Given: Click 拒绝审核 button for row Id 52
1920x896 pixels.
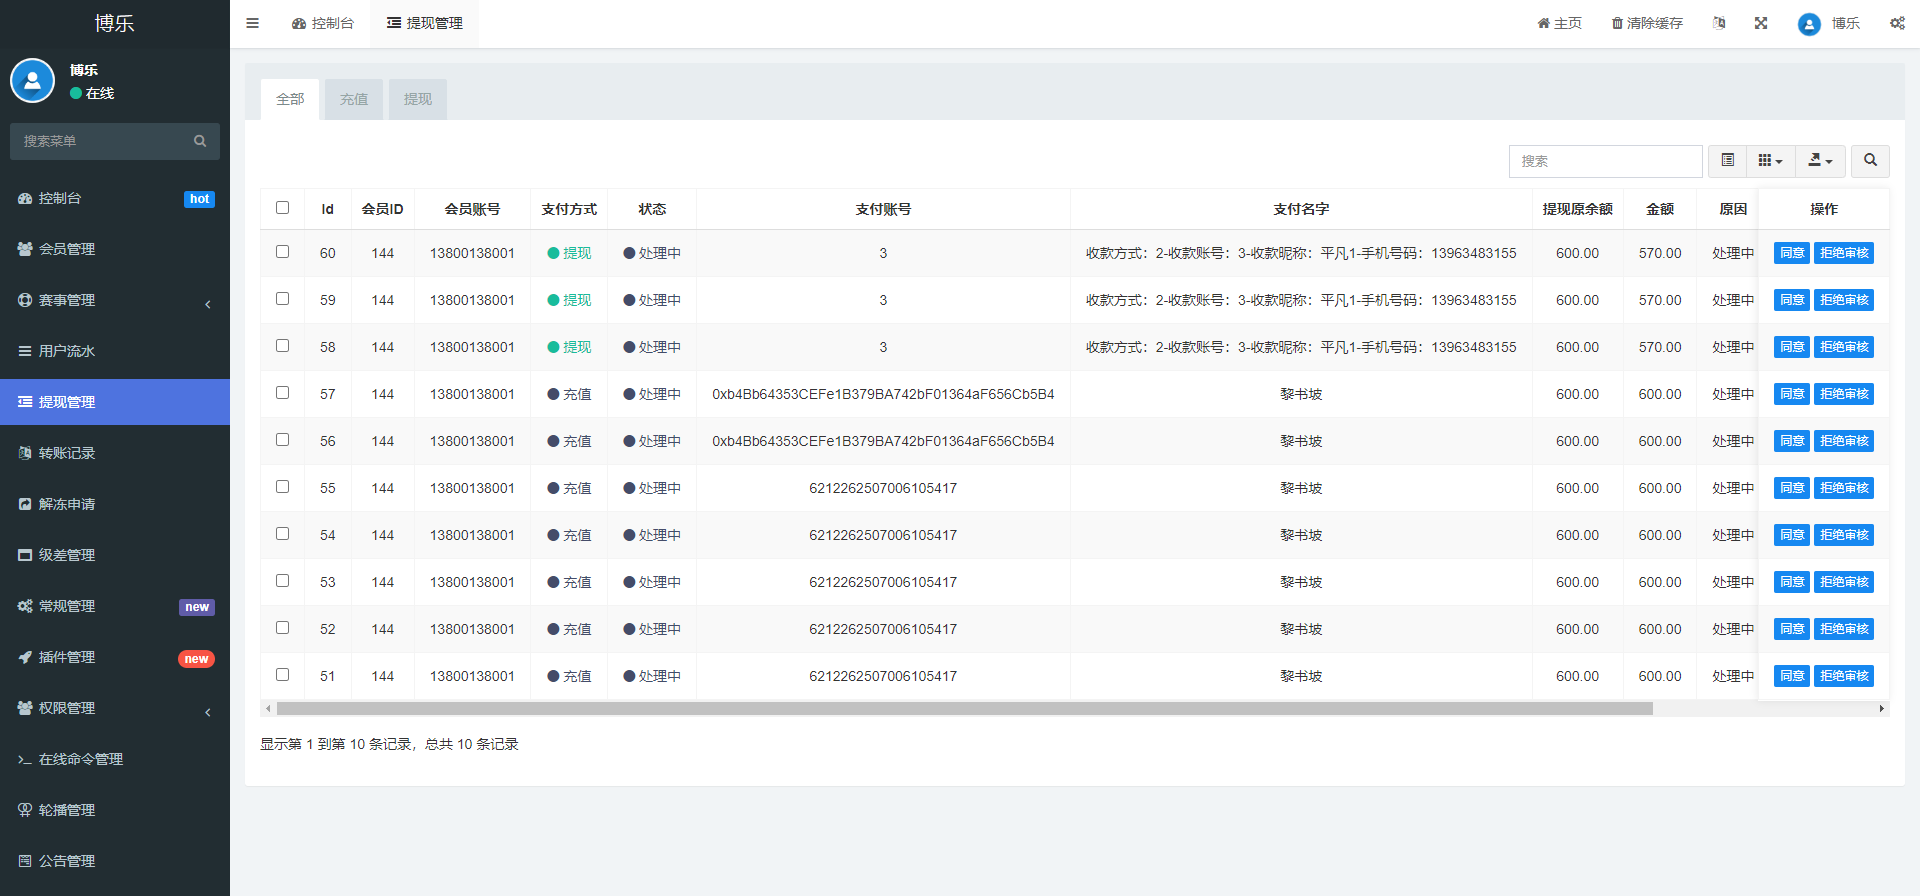Looking at the screenshot, I should pos(1843,629).
